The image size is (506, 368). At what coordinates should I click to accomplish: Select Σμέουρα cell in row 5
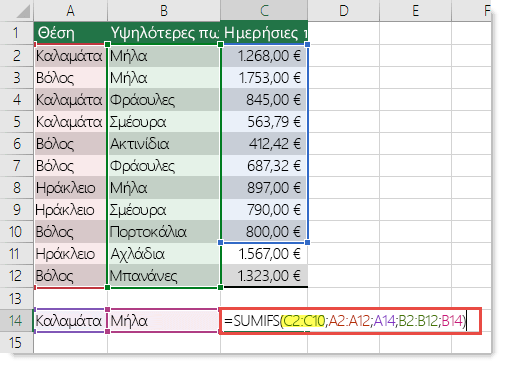[164, 122]
